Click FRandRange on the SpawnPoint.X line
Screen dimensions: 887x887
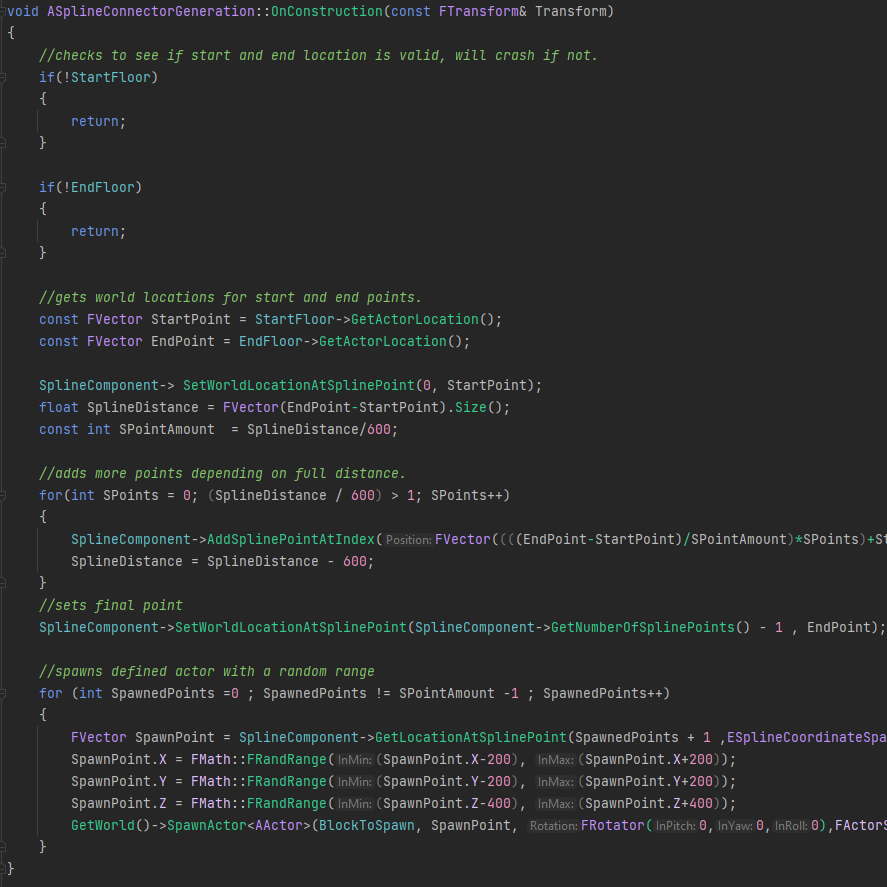pyautogui.click(x=287, y=760)
